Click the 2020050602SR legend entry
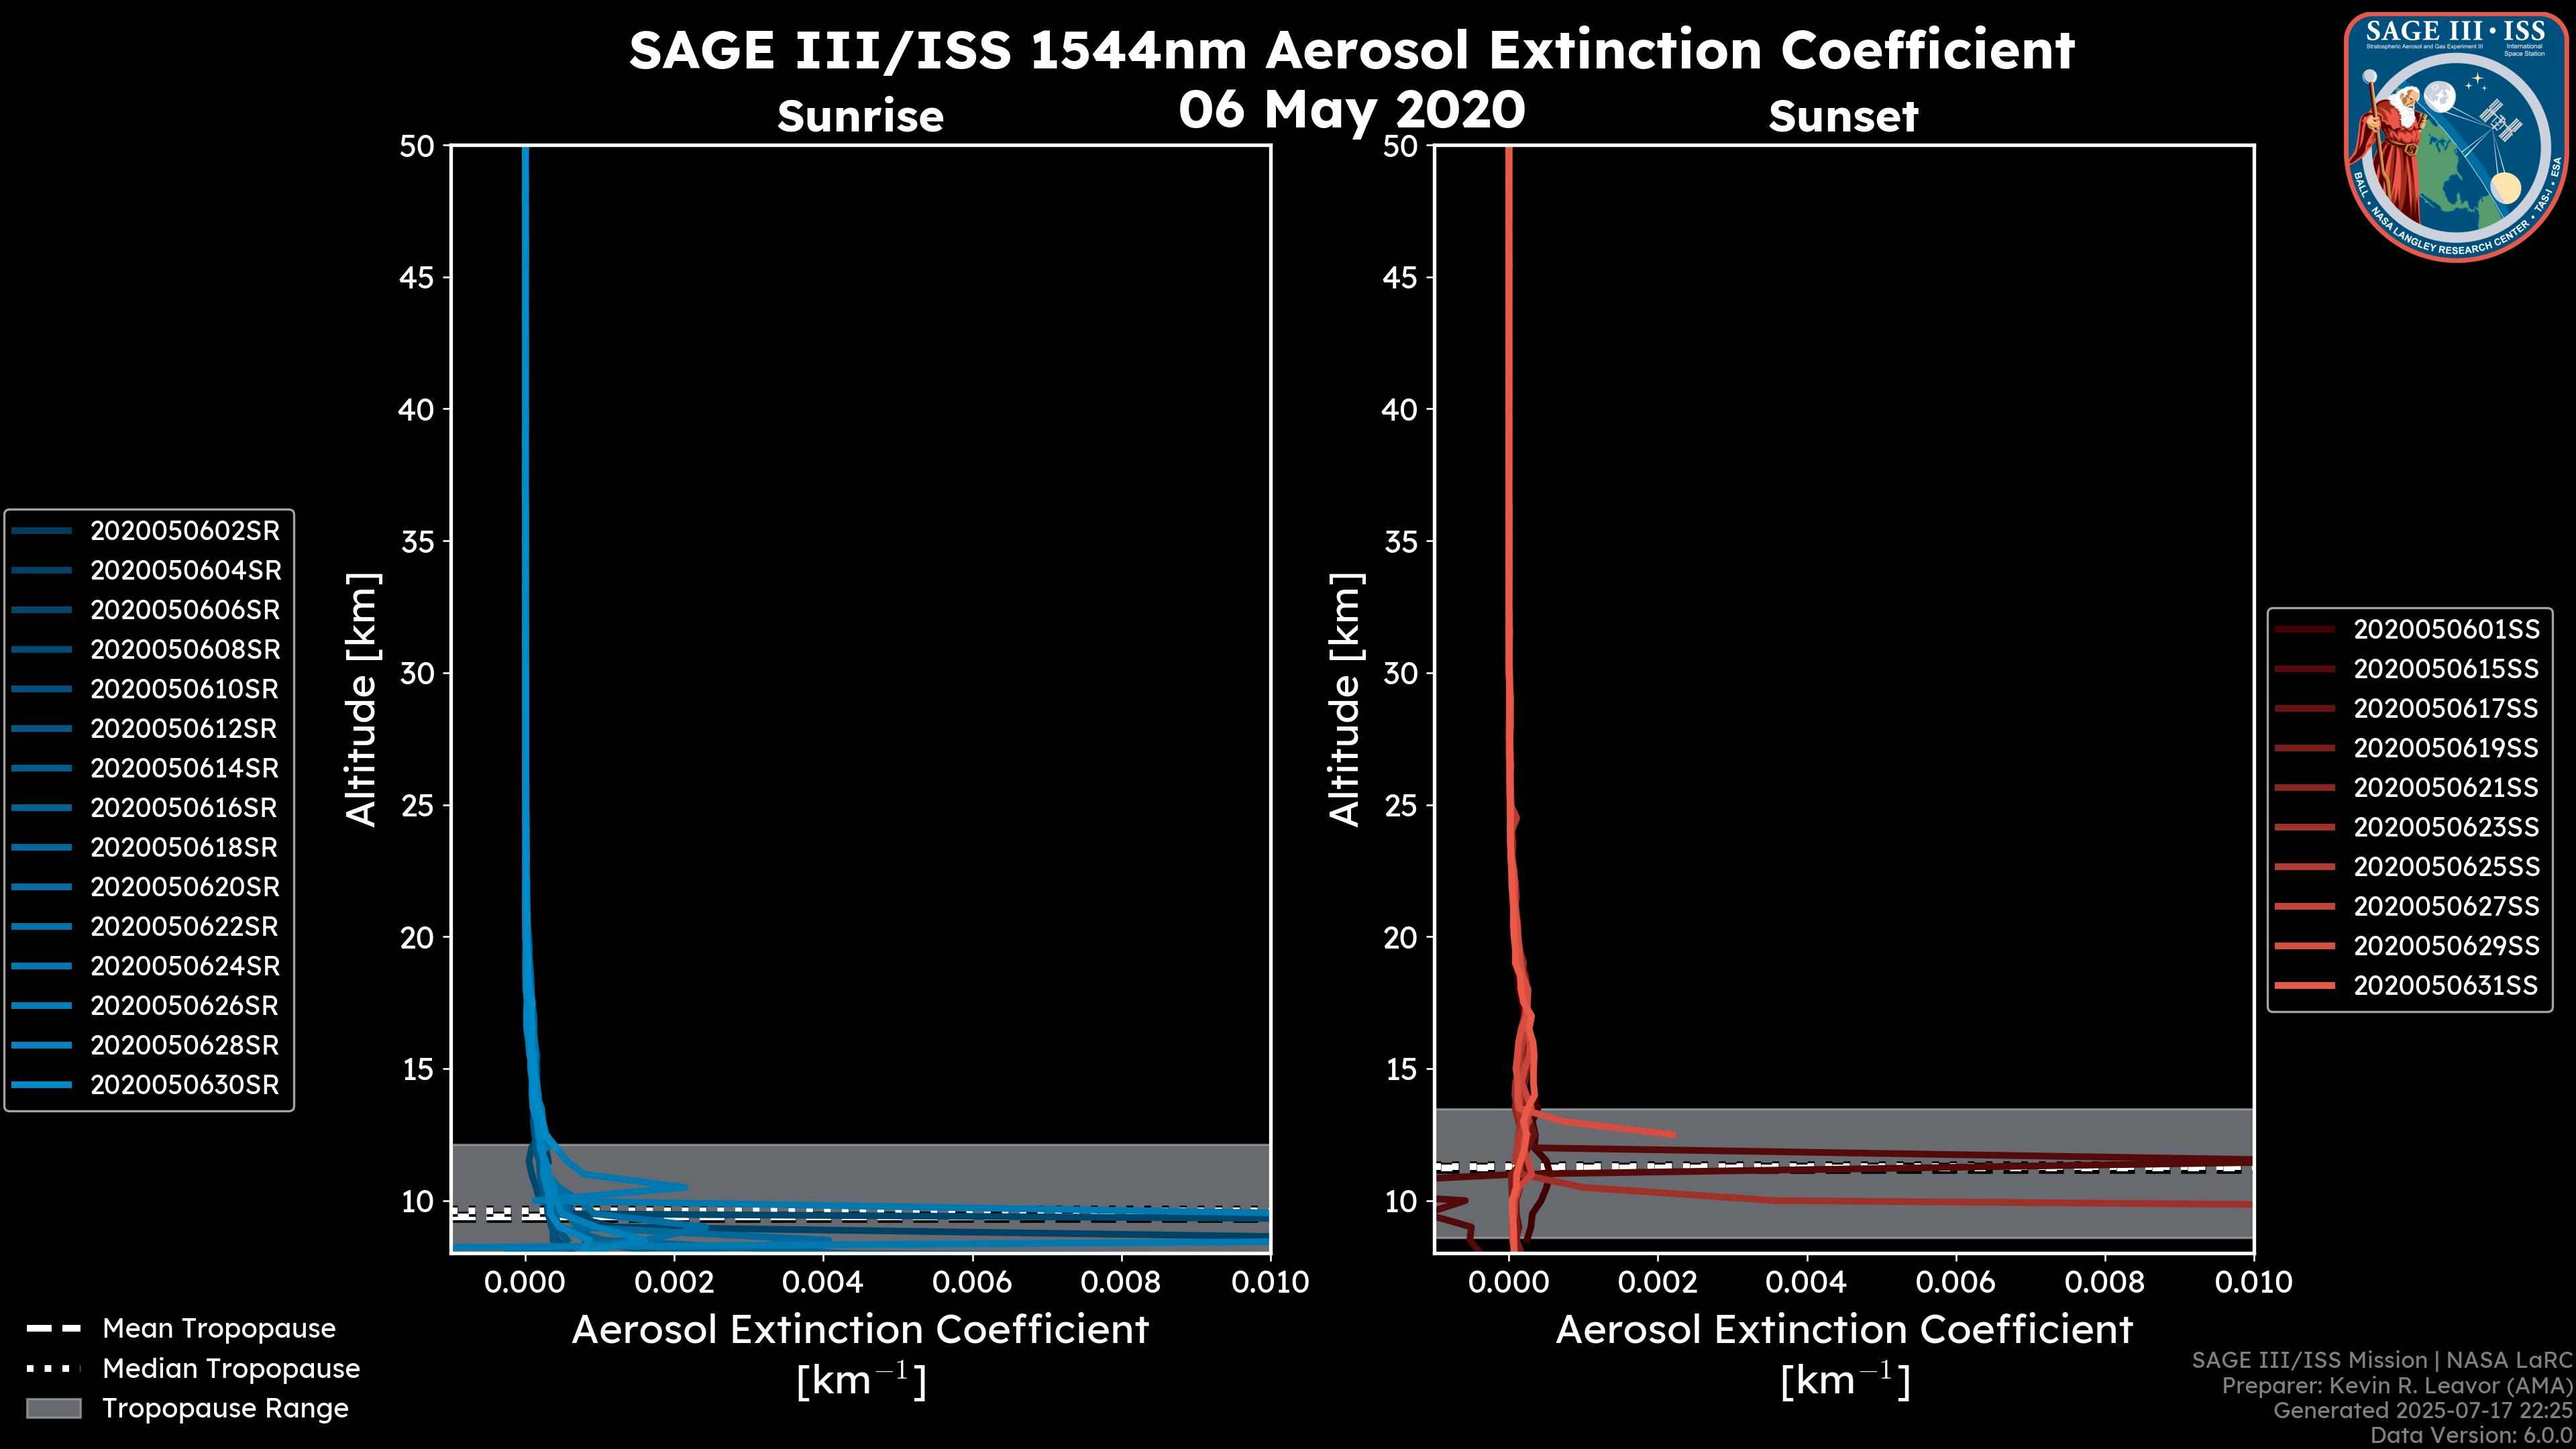2576x1449 pixels. (x=185, y=531)
